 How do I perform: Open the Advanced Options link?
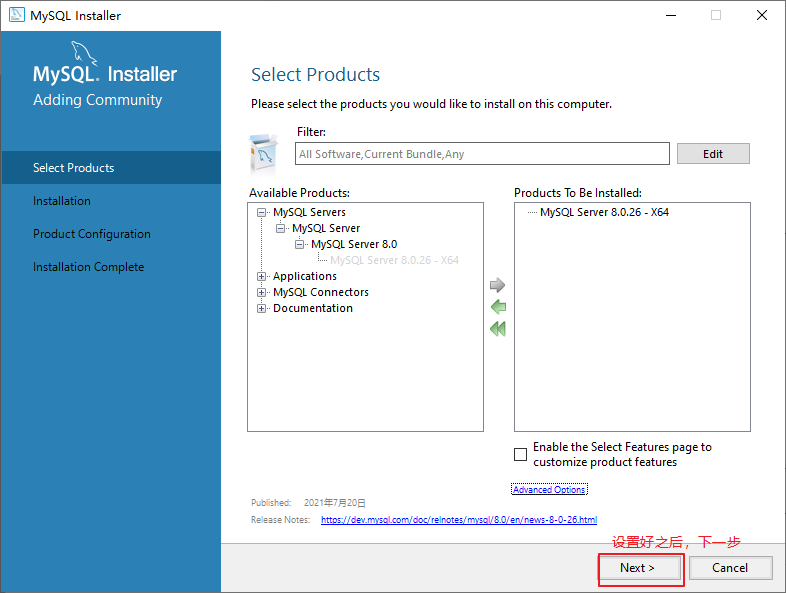pos(549,489)
